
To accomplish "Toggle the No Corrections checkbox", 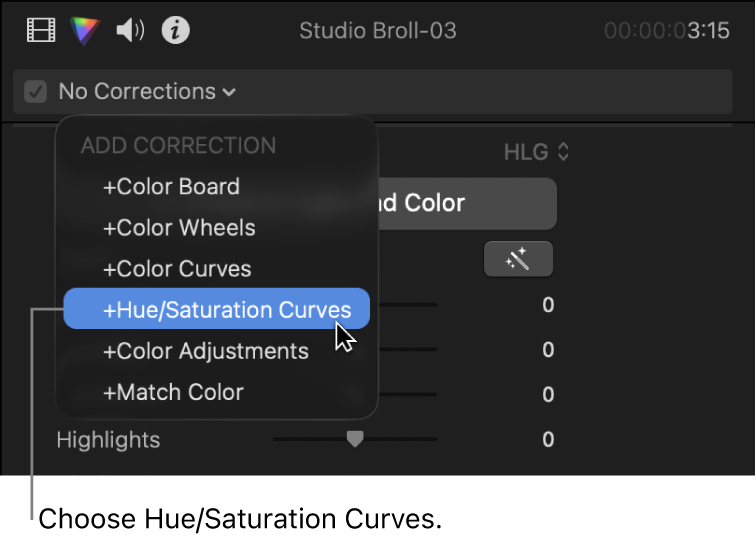I will tap(36, 92).
